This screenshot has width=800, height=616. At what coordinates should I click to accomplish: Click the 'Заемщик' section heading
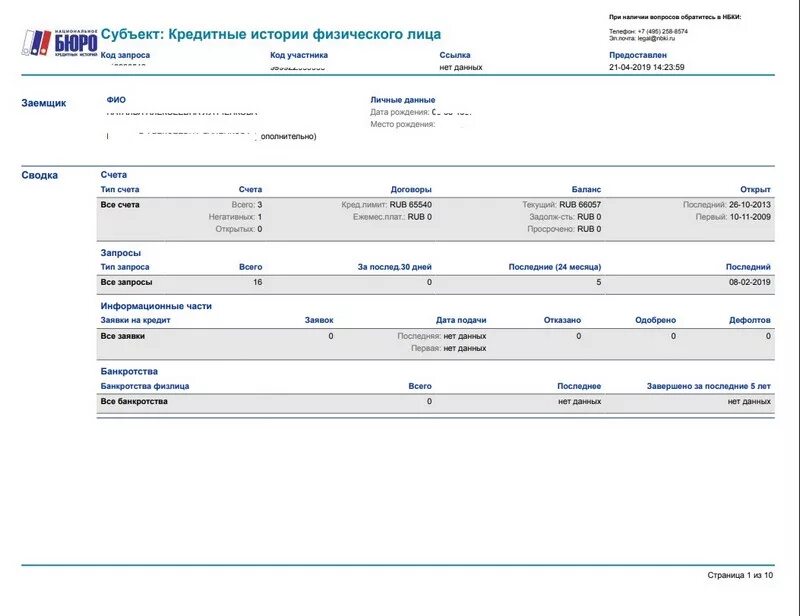pos(44,103)
